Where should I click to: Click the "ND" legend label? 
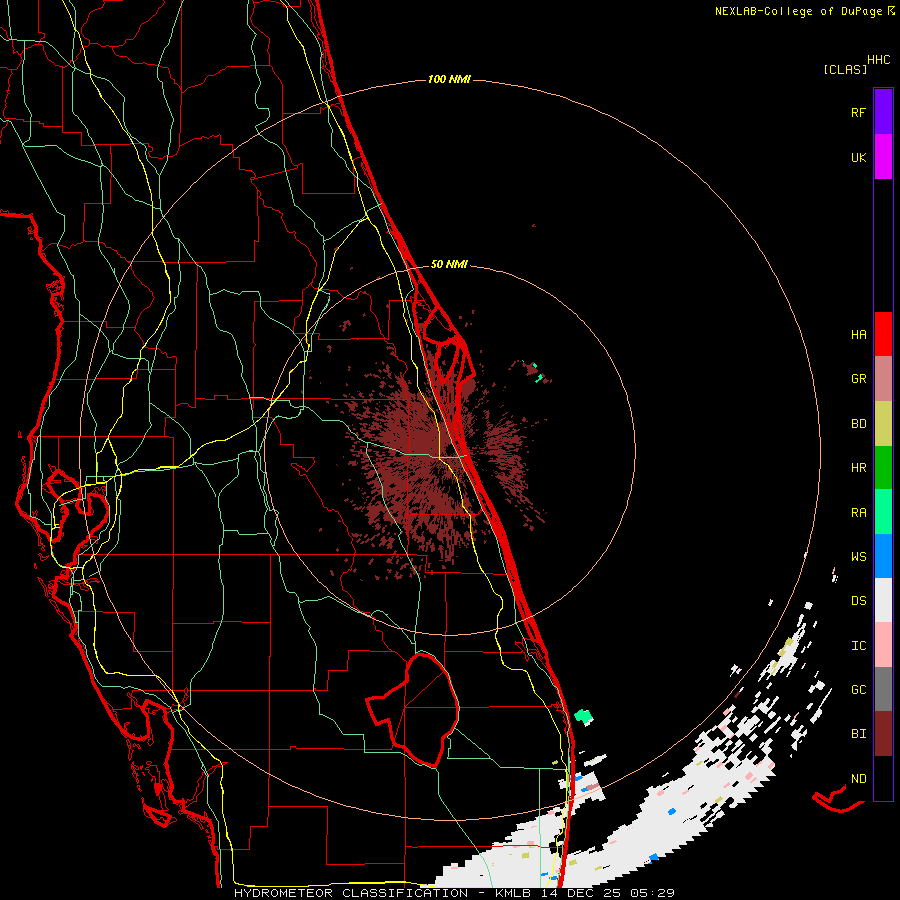point(858,779)
